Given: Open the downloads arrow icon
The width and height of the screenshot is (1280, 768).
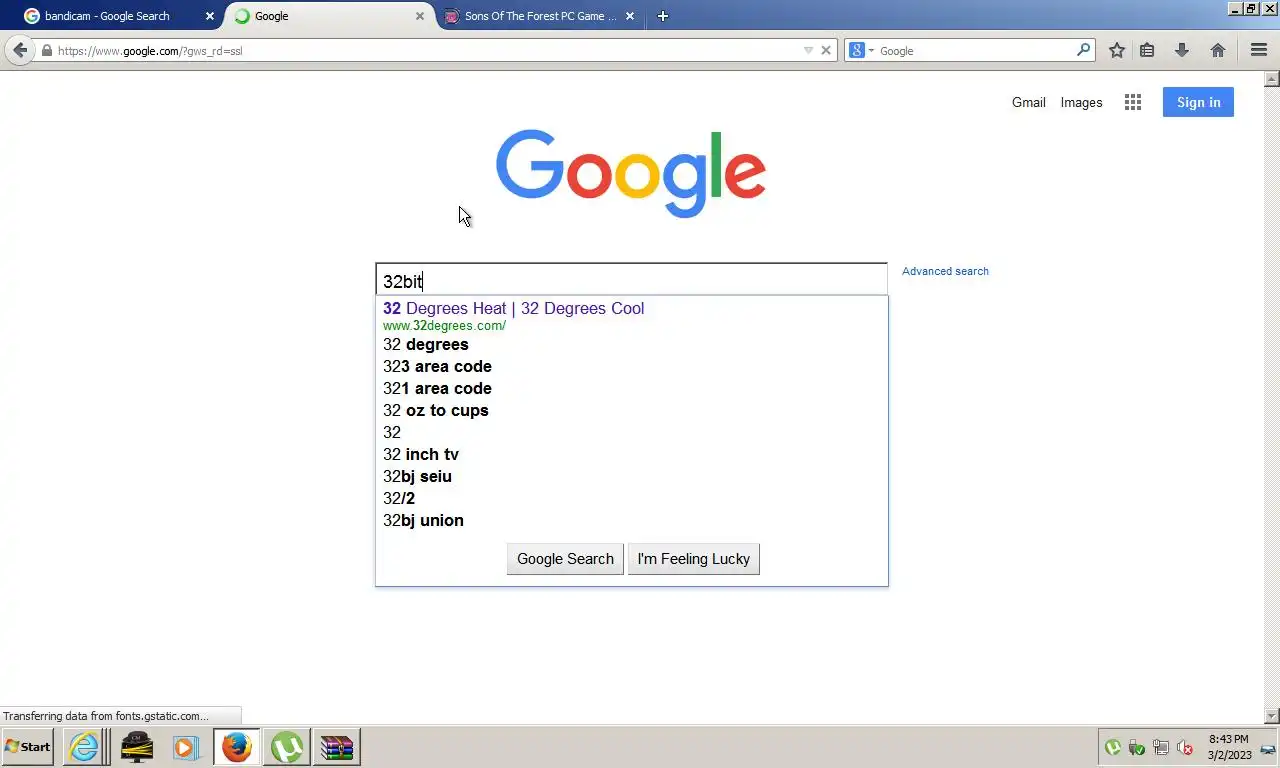Looking at the screenshot, I should click(1181, 50).
